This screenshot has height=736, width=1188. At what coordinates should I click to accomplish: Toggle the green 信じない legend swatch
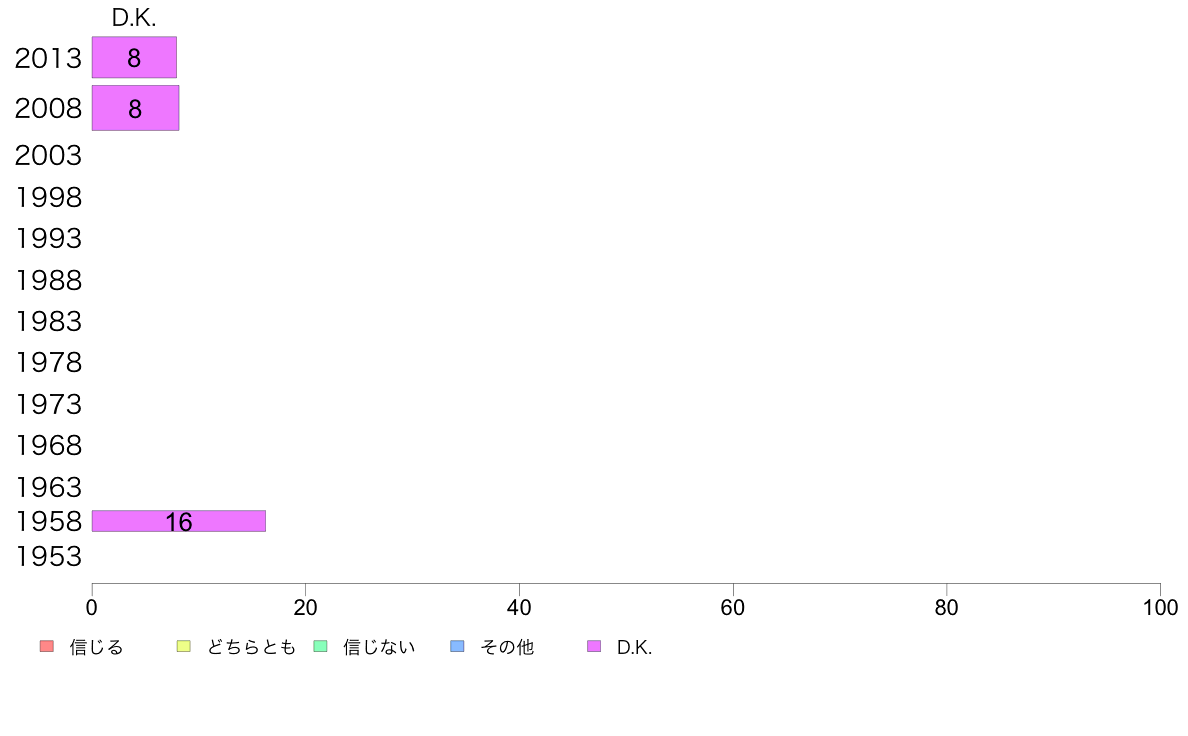click(320, 646)
